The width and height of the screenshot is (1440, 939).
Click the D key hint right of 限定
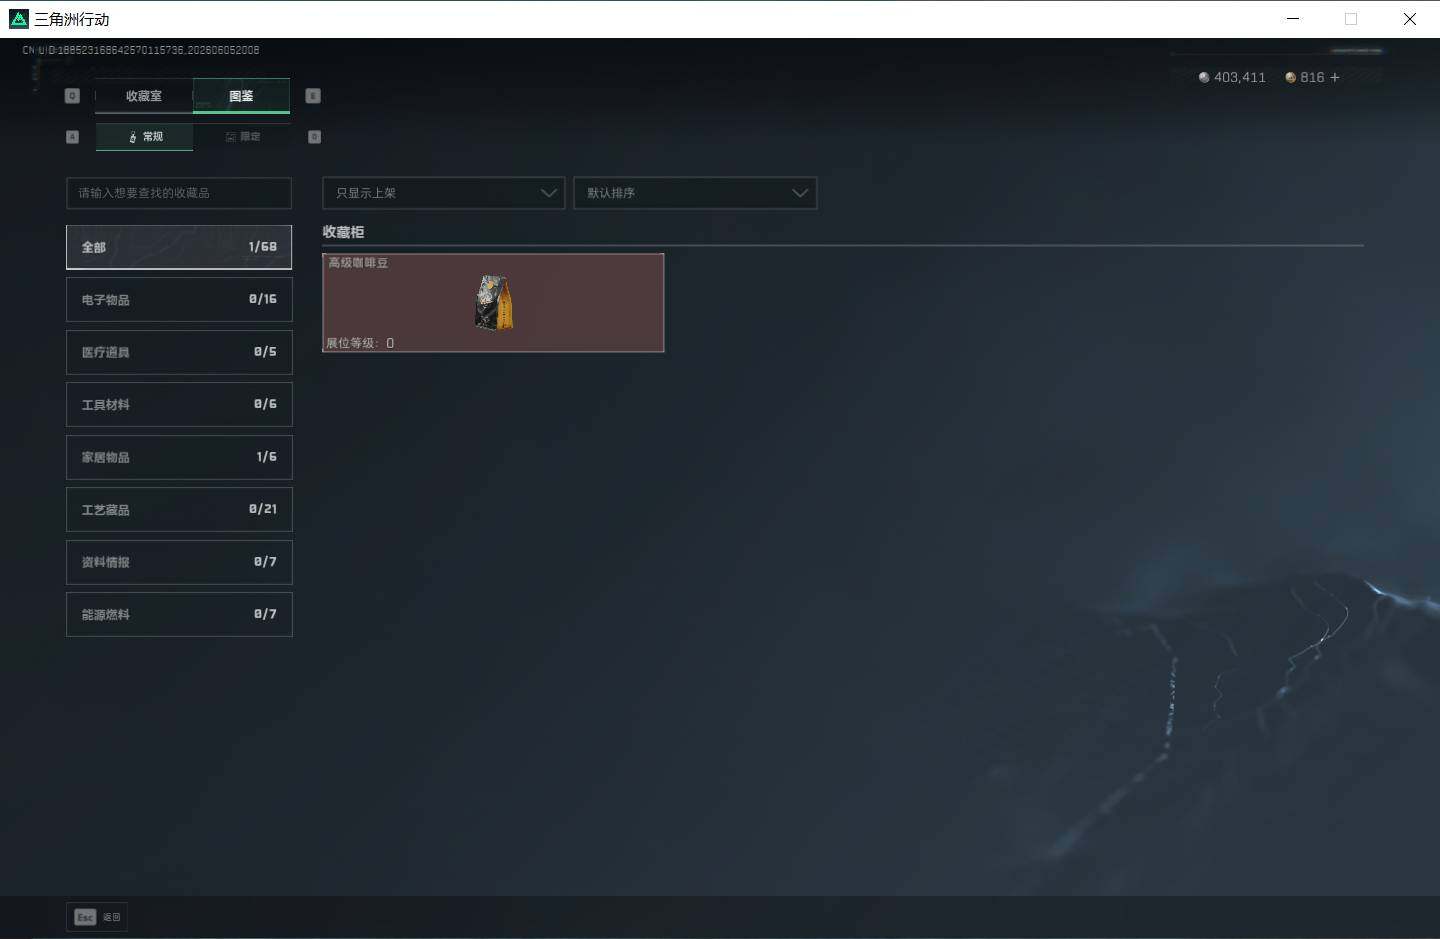pos(314,137)
